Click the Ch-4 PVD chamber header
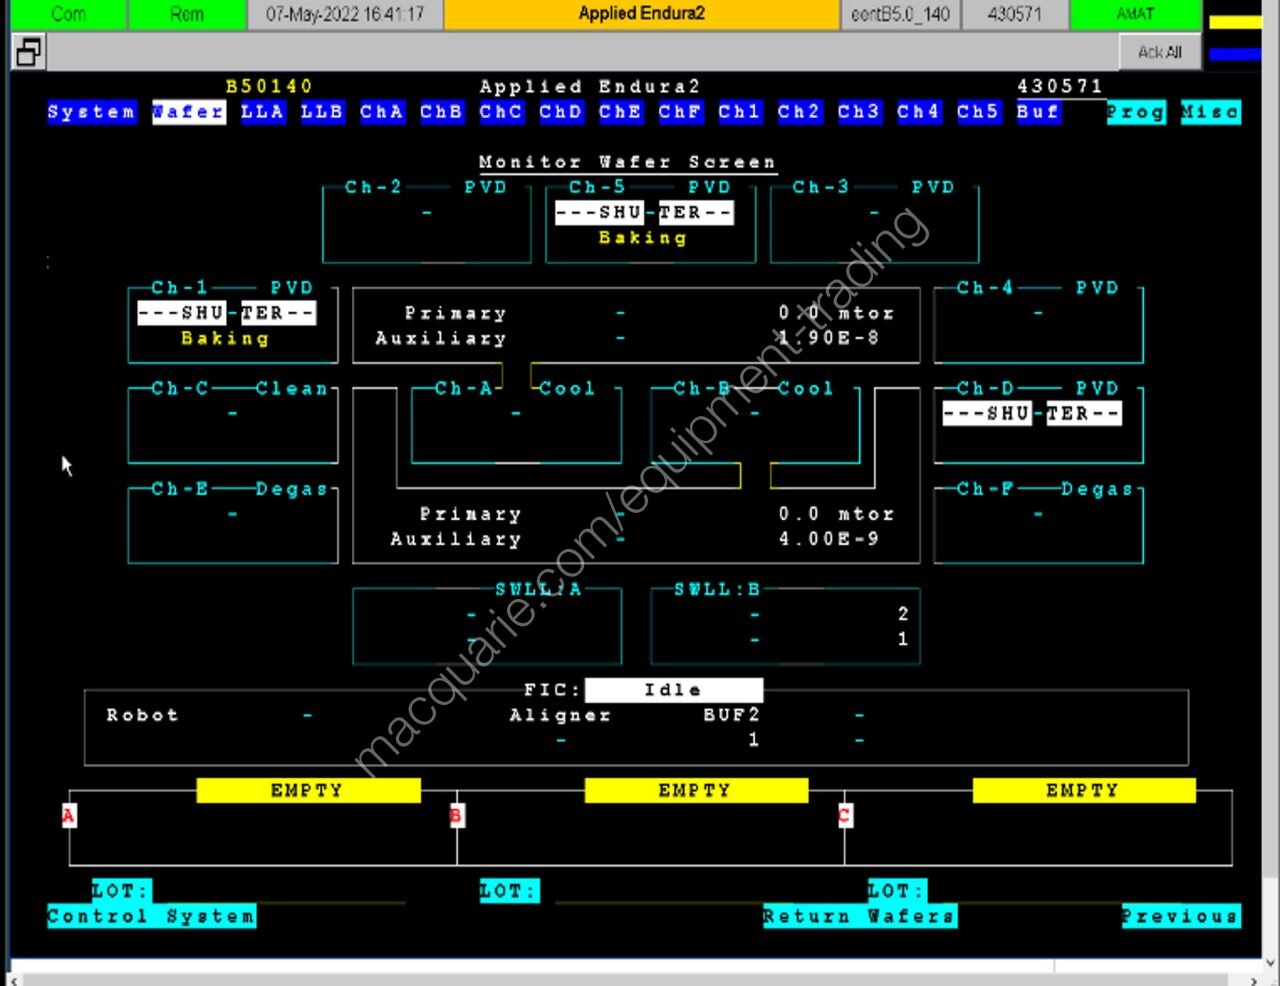This screenshot has height=986, width=1280. click(x=1038, y=288)
